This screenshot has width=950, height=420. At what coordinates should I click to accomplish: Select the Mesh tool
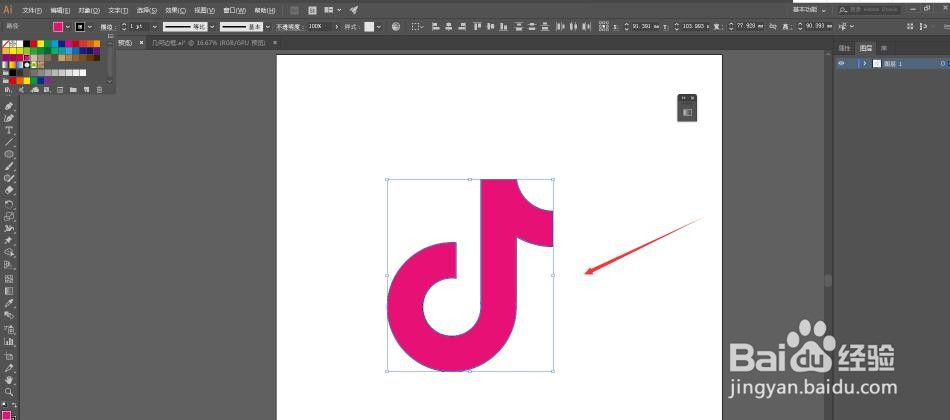pyautogui.click(x=8, y=279)
